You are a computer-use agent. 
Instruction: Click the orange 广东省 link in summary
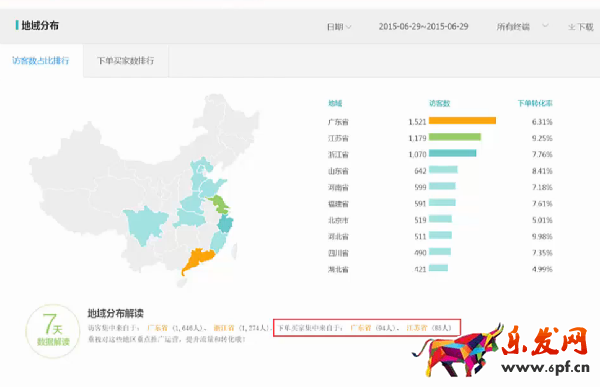click(x=157, y=328)
